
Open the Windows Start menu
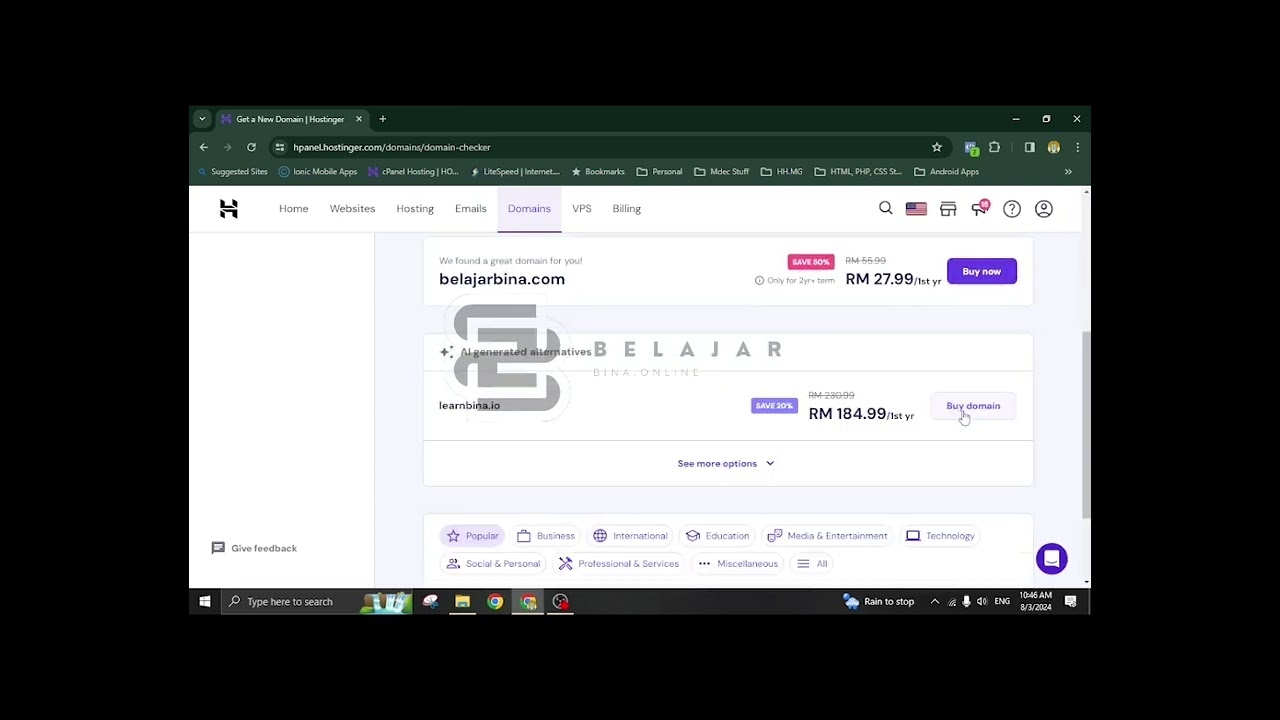pos(204,601)
